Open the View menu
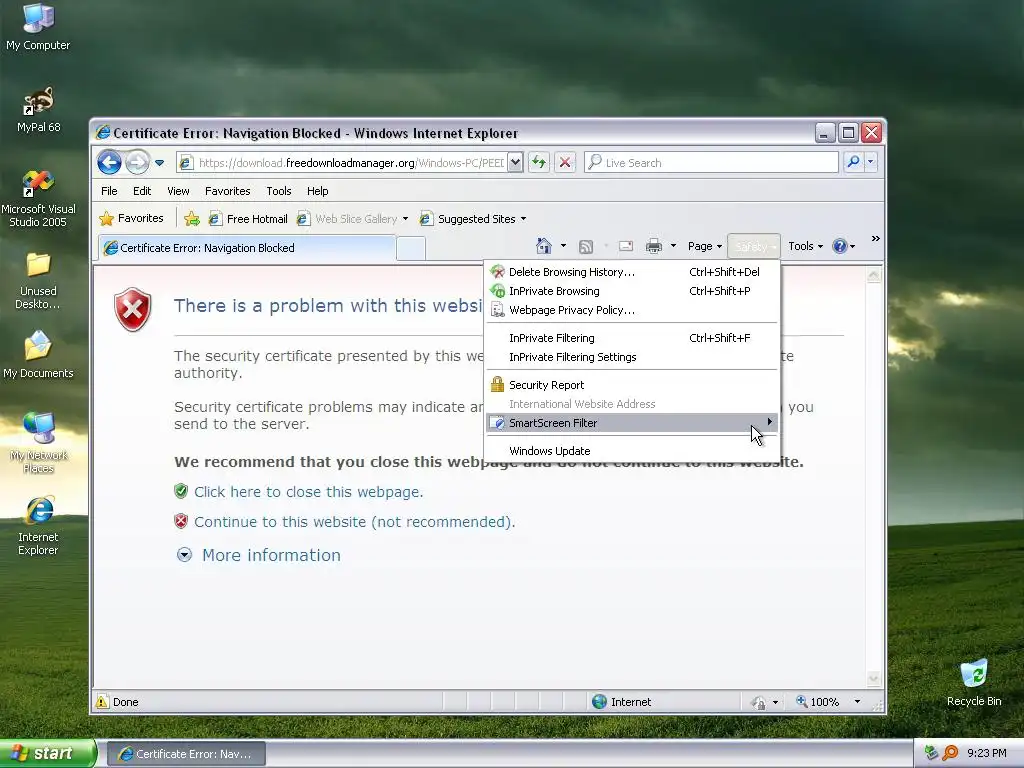 tap(178, 191)
